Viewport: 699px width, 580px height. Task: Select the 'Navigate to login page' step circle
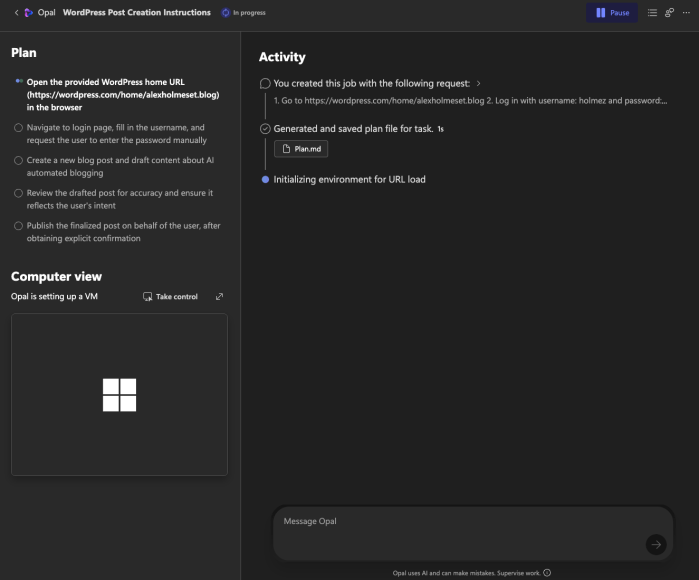coord(18,128)
